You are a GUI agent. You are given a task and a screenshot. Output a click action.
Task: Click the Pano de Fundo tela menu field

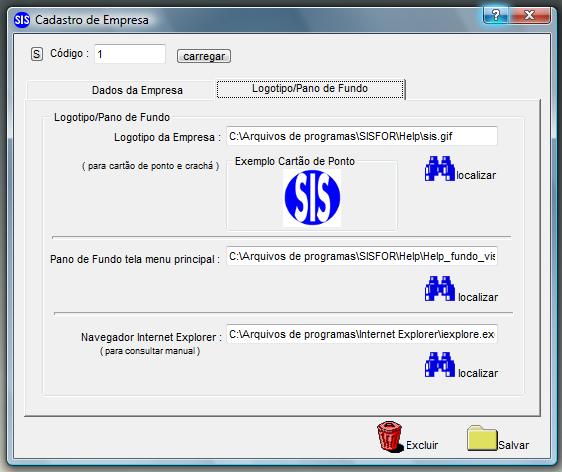[x=362, y=256]
